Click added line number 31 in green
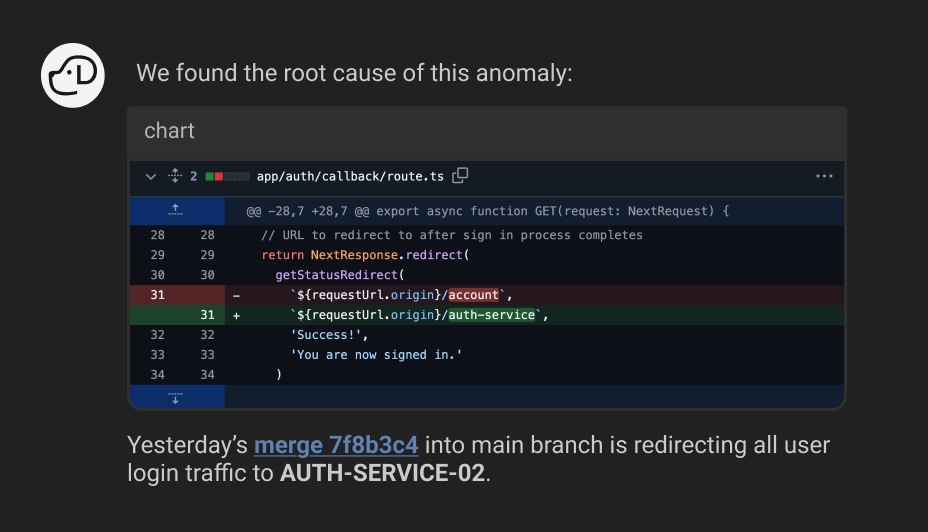This screenshot has height=532, width=928. [207, 315]
